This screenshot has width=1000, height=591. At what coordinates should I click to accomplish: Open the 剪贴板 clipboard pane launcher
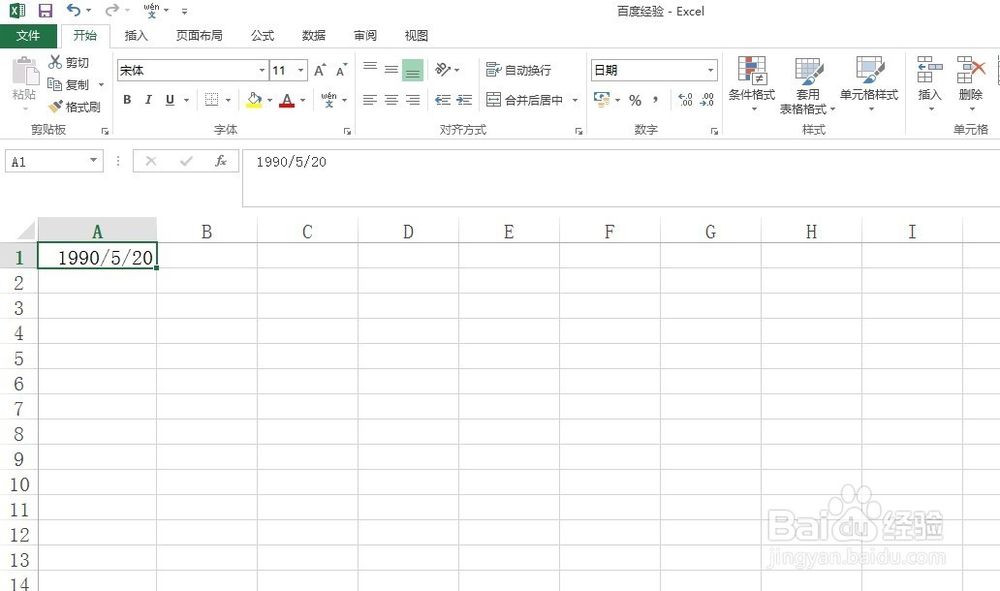point(105,131)
